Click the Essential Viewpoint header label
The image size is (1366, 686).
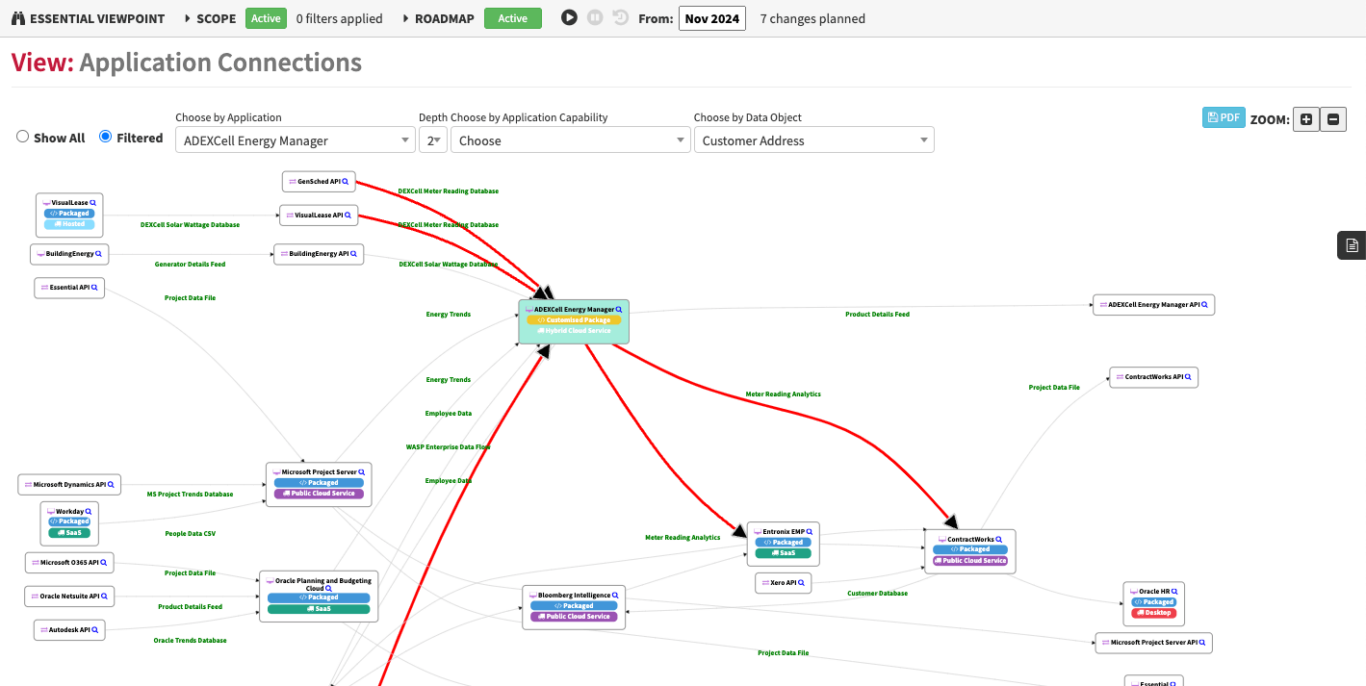click(x=97, y=18)
